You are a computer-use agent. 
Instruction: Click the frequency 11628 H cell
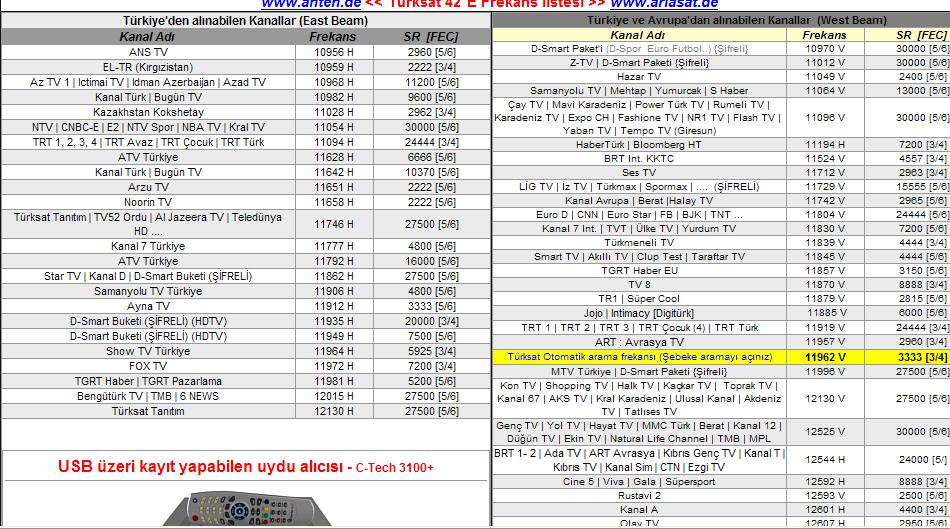[x=334, y=157]
